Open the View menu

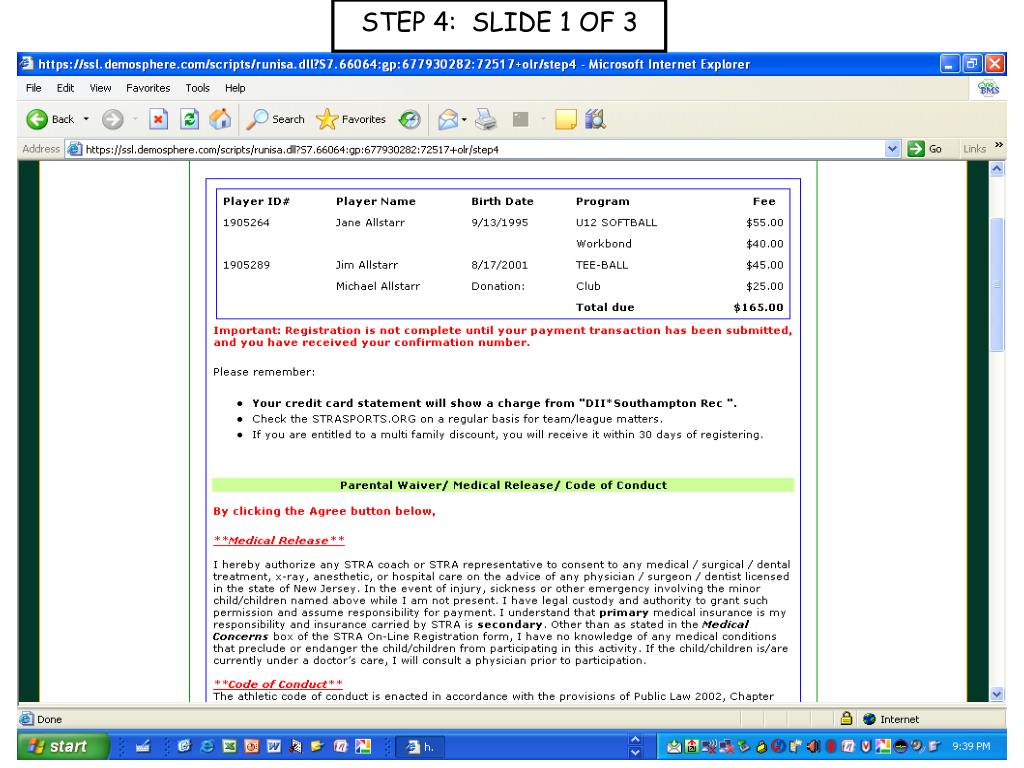tap(101, 88)
